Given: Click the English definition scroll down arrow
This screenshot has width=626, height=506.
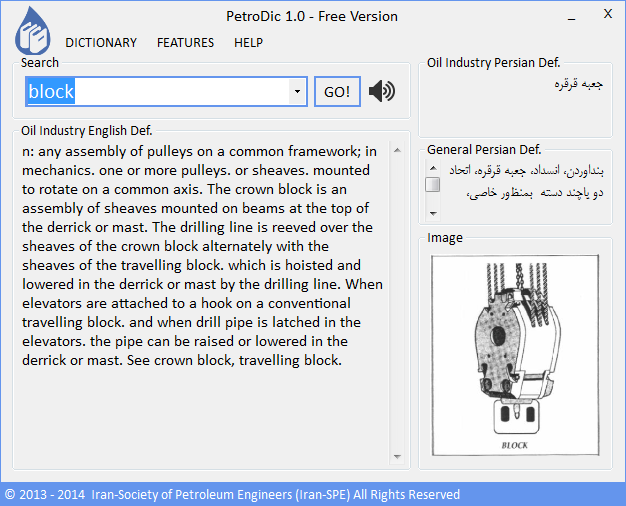Looking at the screenshot, I should (x=397, y=456).
